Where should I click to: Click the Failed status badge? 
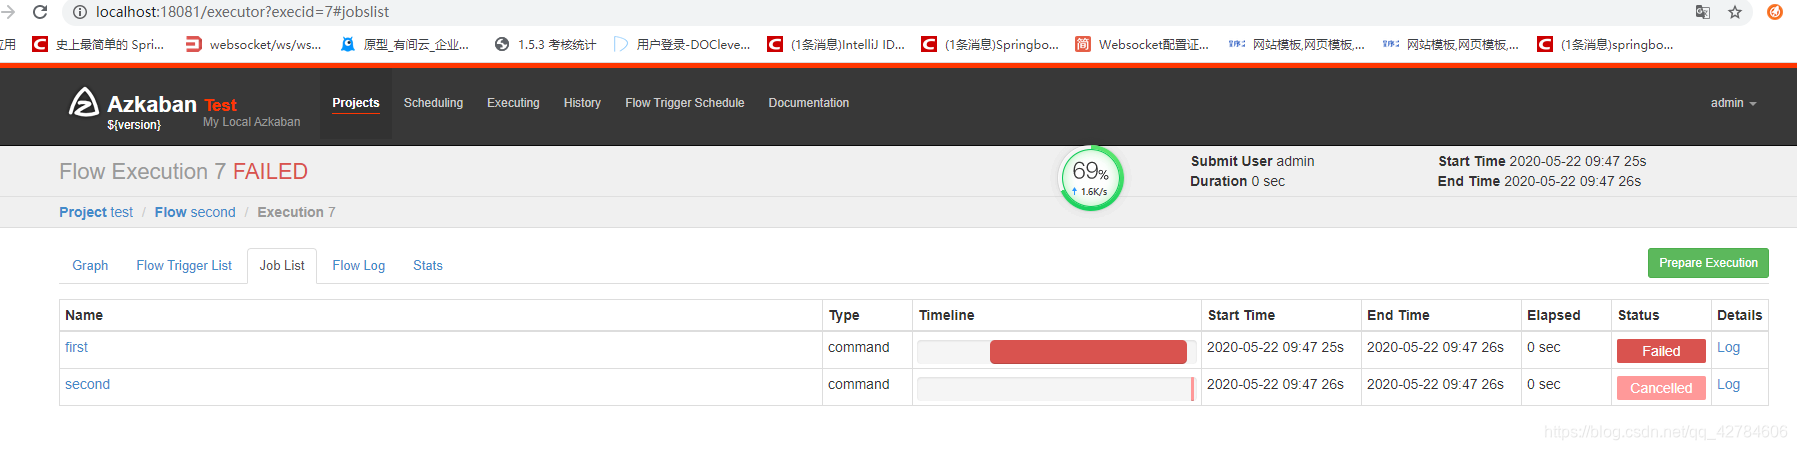click(1661, 351)
